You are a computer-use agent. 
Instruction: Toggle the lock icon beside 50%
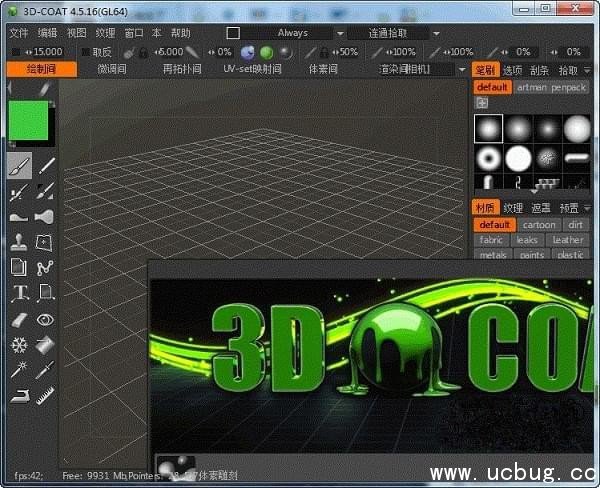(x=324, y=52)
